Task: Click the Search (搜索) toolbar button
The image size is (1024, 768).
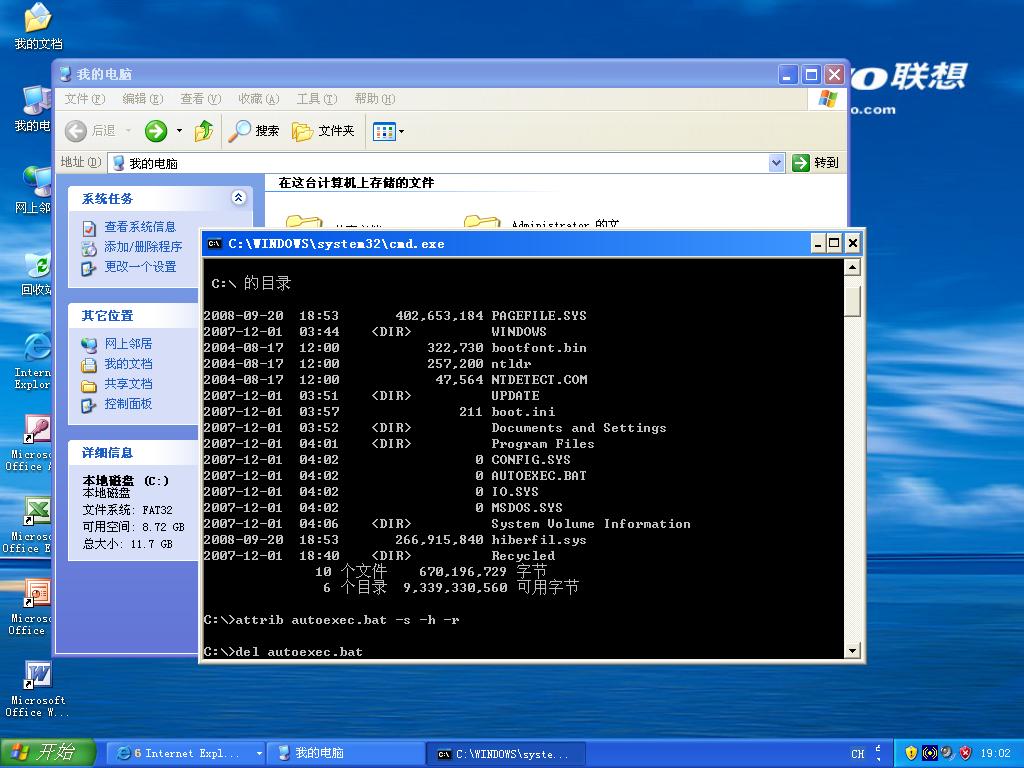Action: [255, 131]
